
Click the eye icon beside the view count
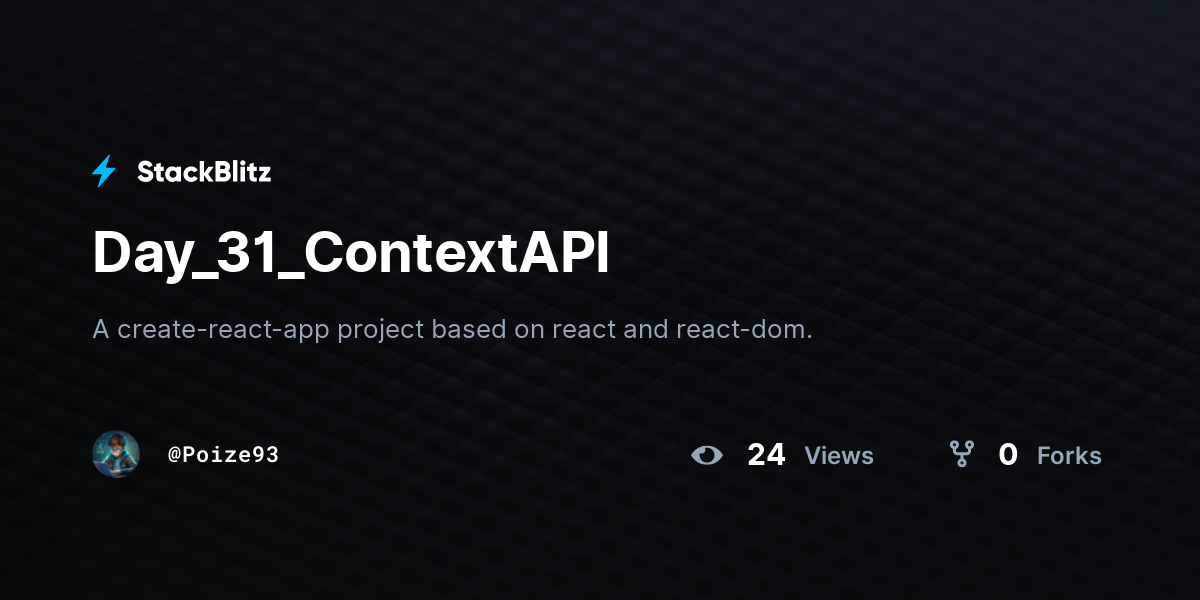(x=707, y=455)
